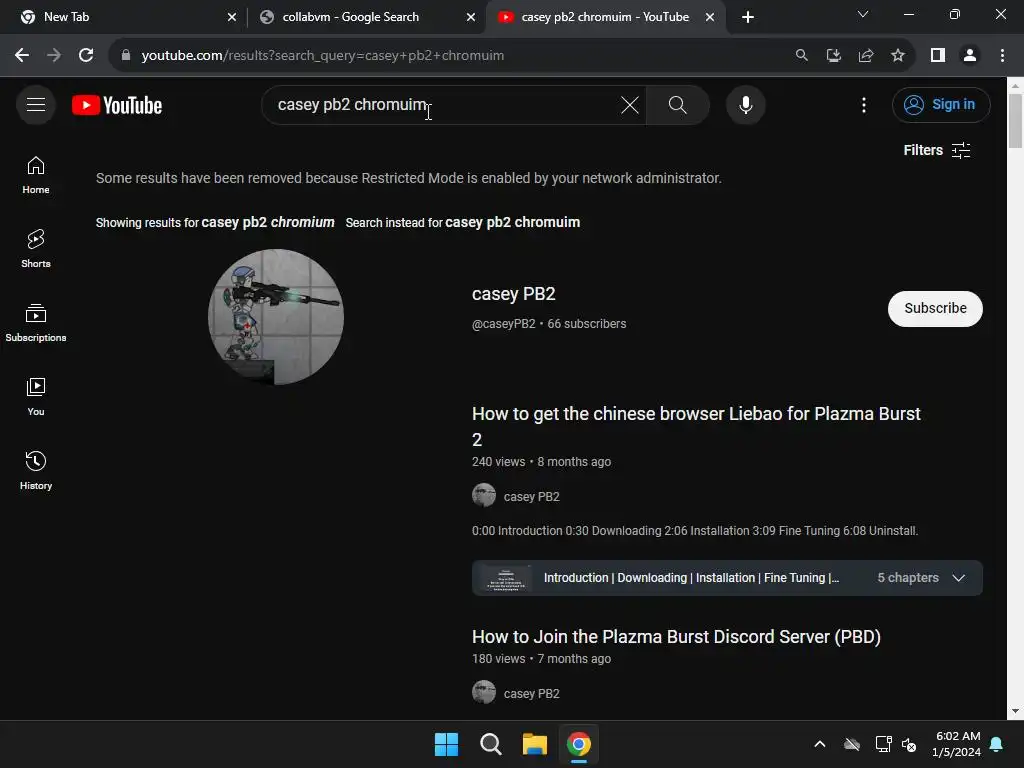Open a new tab with the plus button

[x=748, y=17]
